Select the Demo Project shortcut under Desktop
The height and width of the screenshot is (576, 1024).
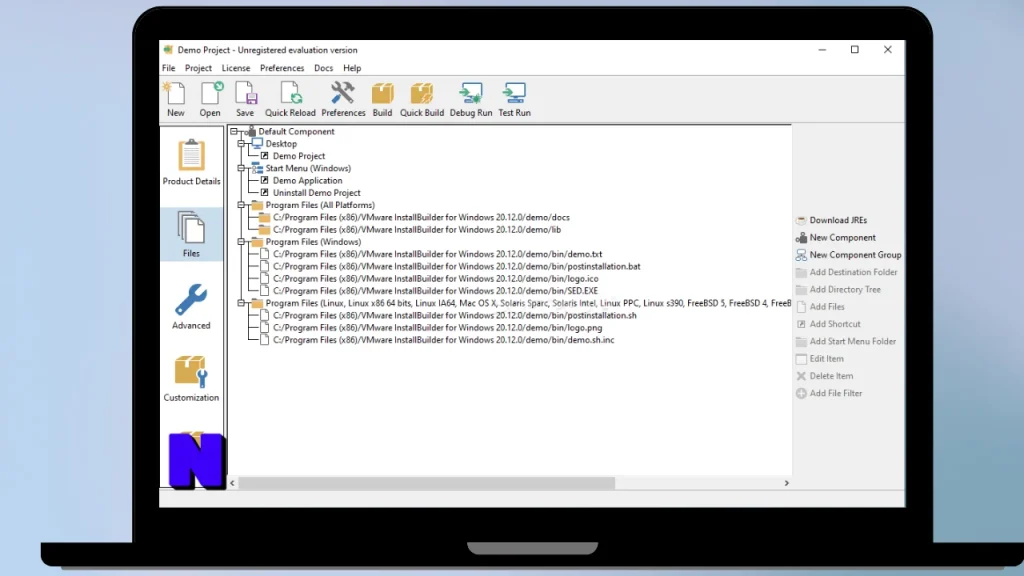pos(298,156)
